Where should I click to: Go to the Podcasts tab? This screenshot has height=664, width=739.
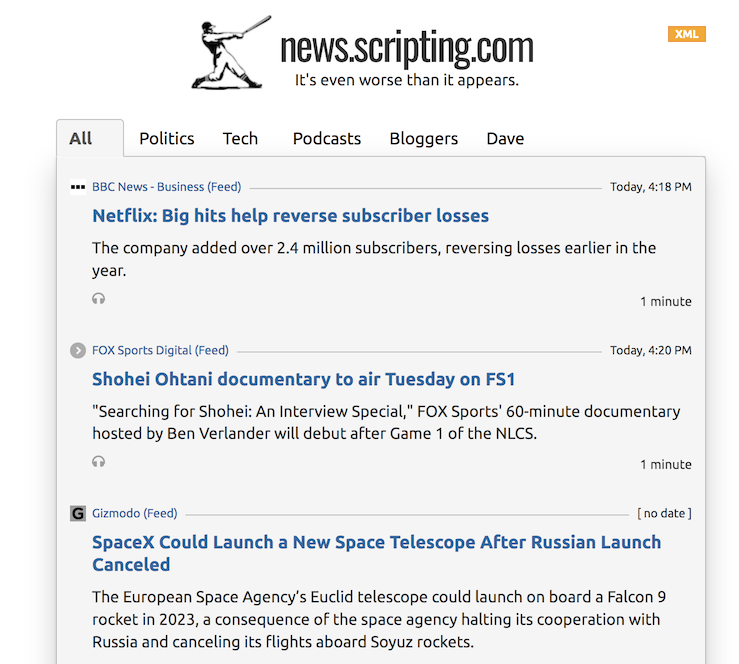click(x=327, y=139)
